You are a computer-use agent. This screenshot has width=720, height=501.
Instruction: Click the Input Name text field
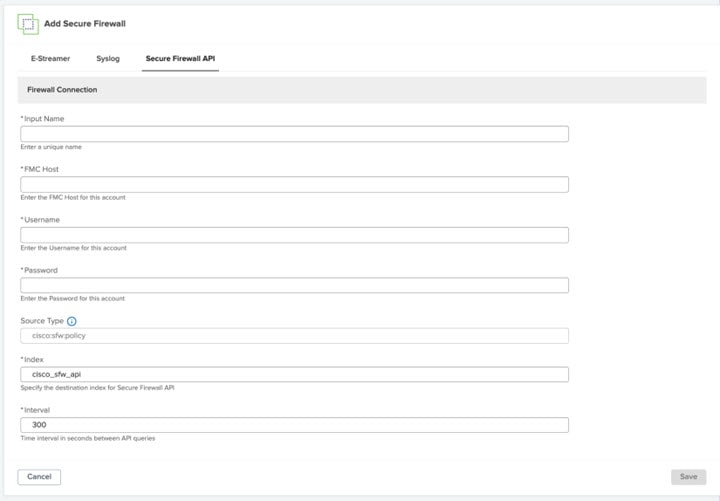294,134
